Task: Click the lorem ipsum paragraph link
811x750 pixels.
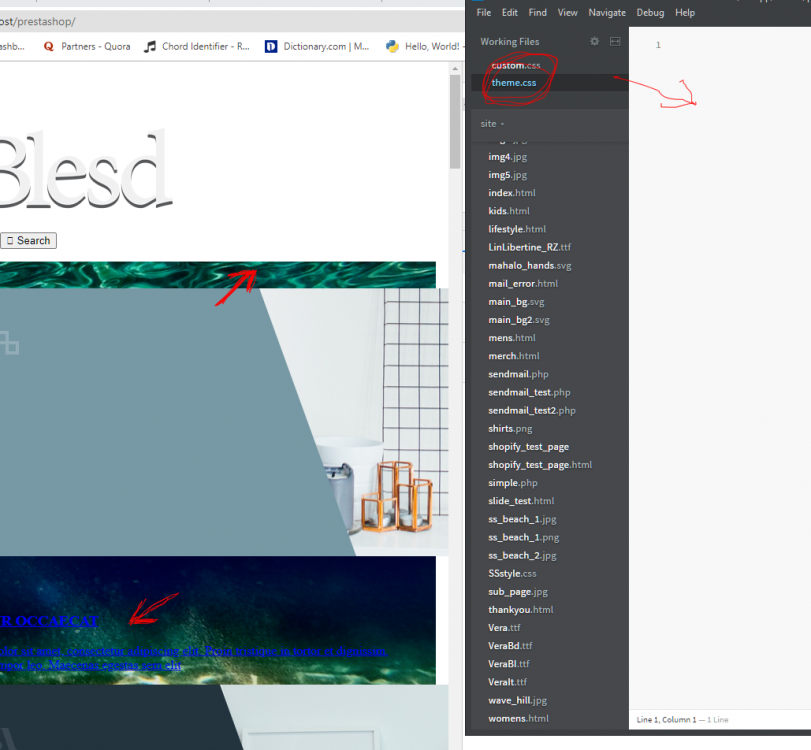Action: [193, 658]
